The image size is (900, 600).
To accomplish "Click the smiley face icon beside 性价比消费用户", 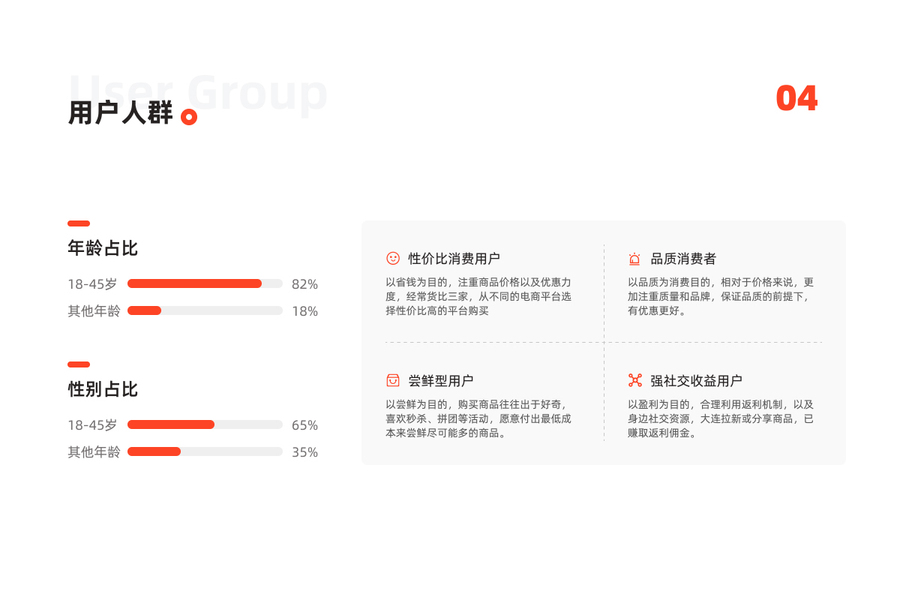I will point(393,258).
